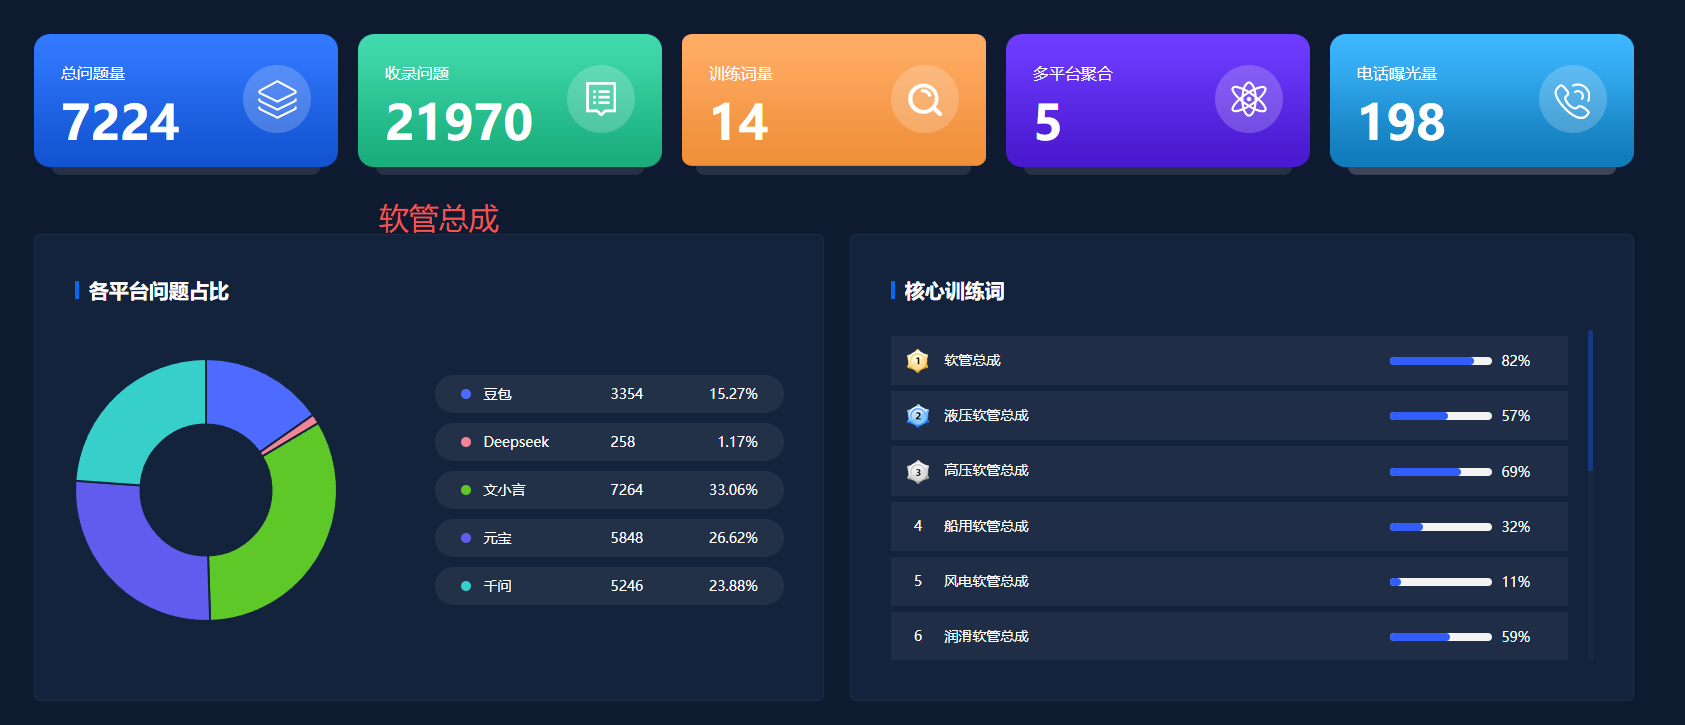Open the 收录问题 21970 card

[x=510, y=100]
